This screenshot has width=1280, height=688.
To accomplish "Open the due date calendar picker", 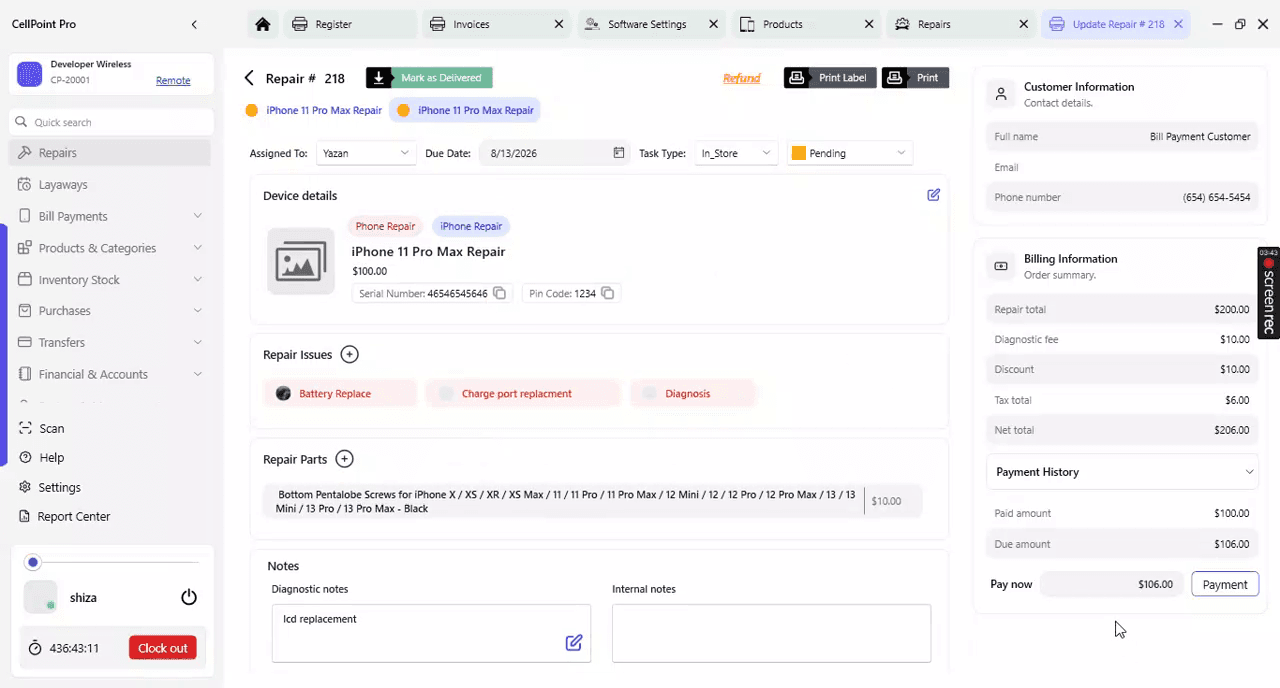I will [619, 153].
